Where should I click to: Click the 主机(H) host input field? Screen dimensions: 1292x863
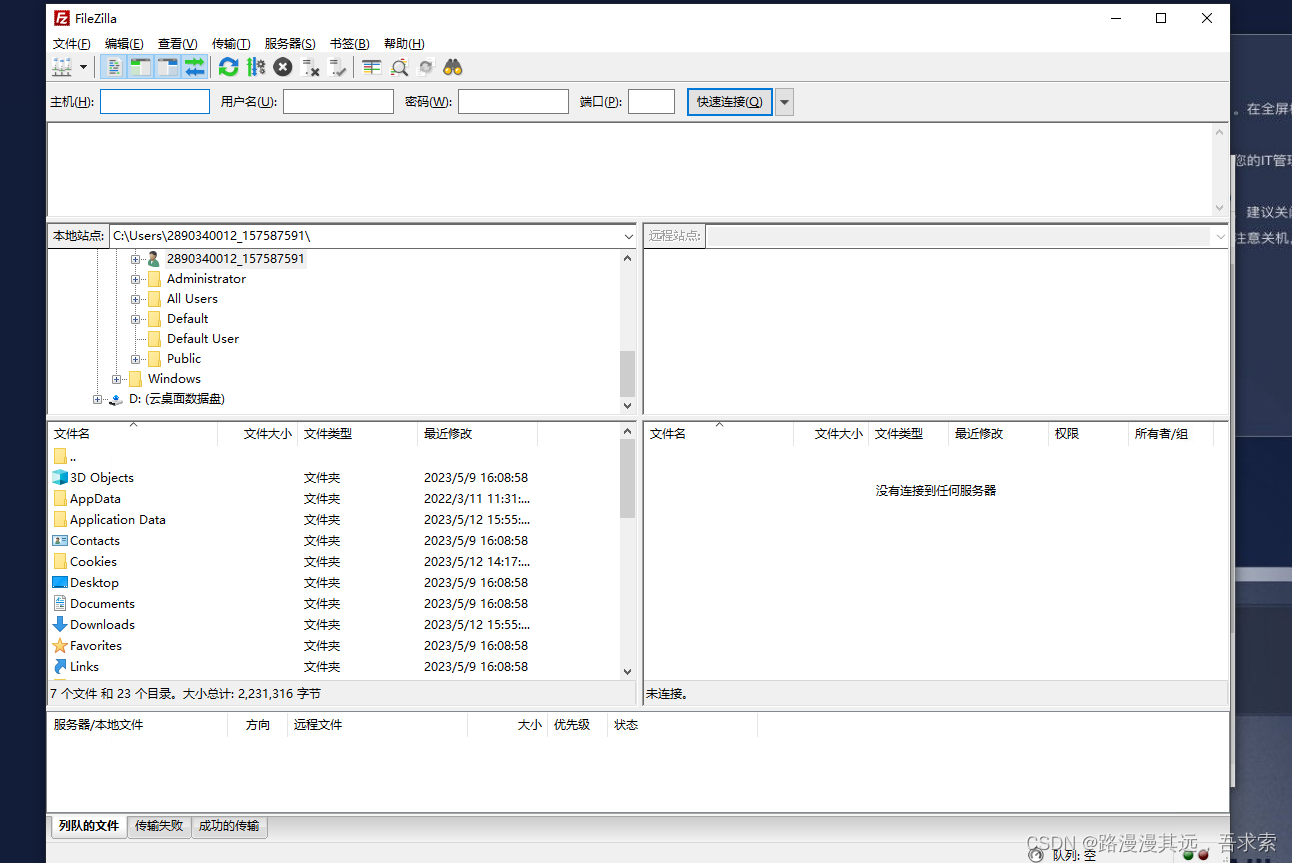point(155,102)
